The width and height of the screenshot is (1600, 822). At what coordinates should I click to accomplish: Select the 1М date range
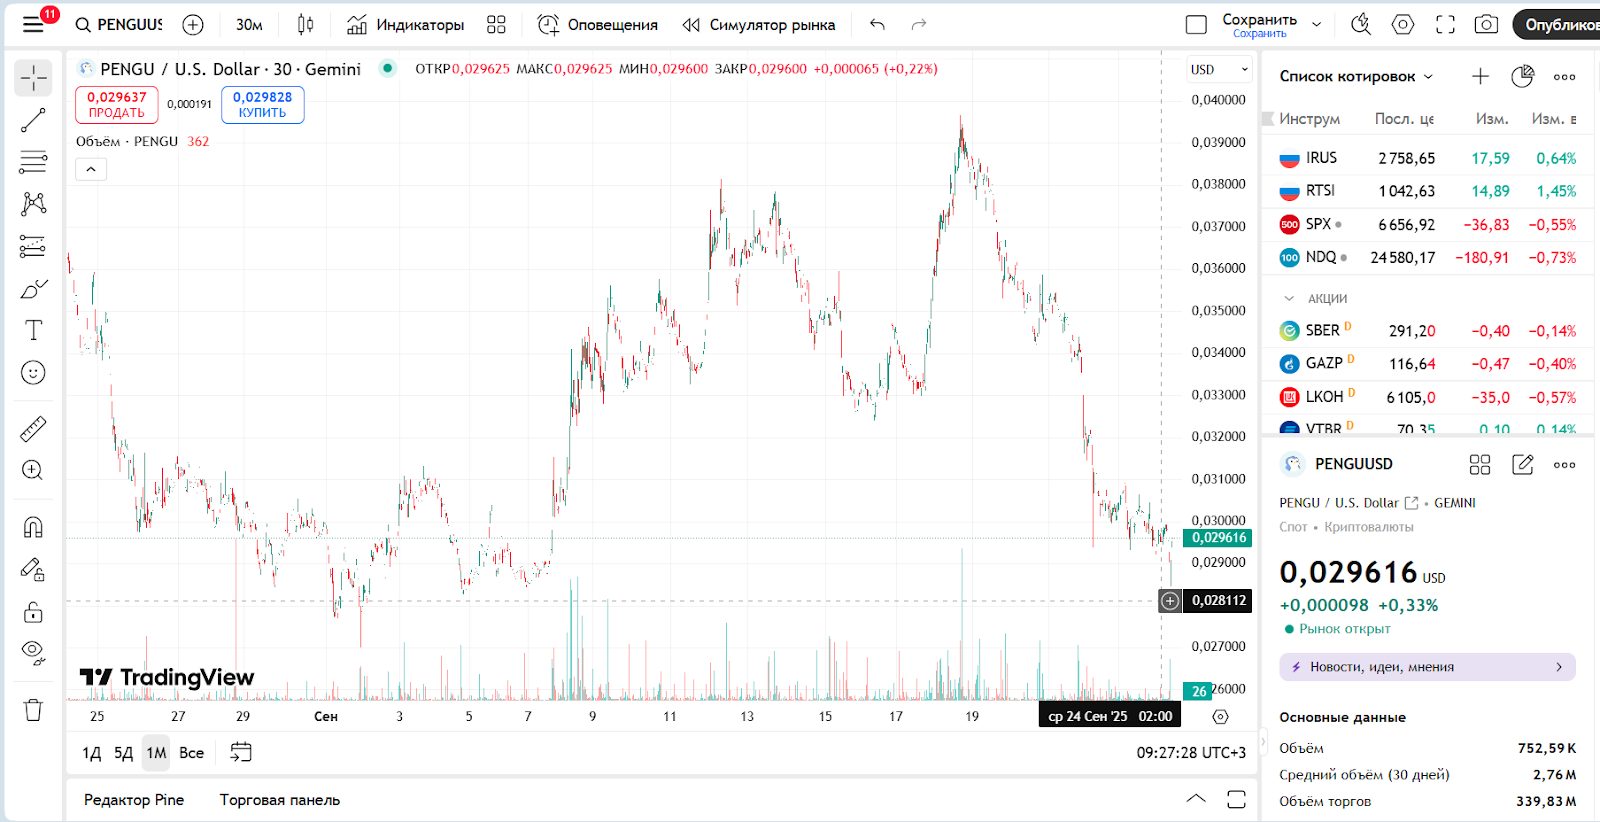tap(157, 753)
